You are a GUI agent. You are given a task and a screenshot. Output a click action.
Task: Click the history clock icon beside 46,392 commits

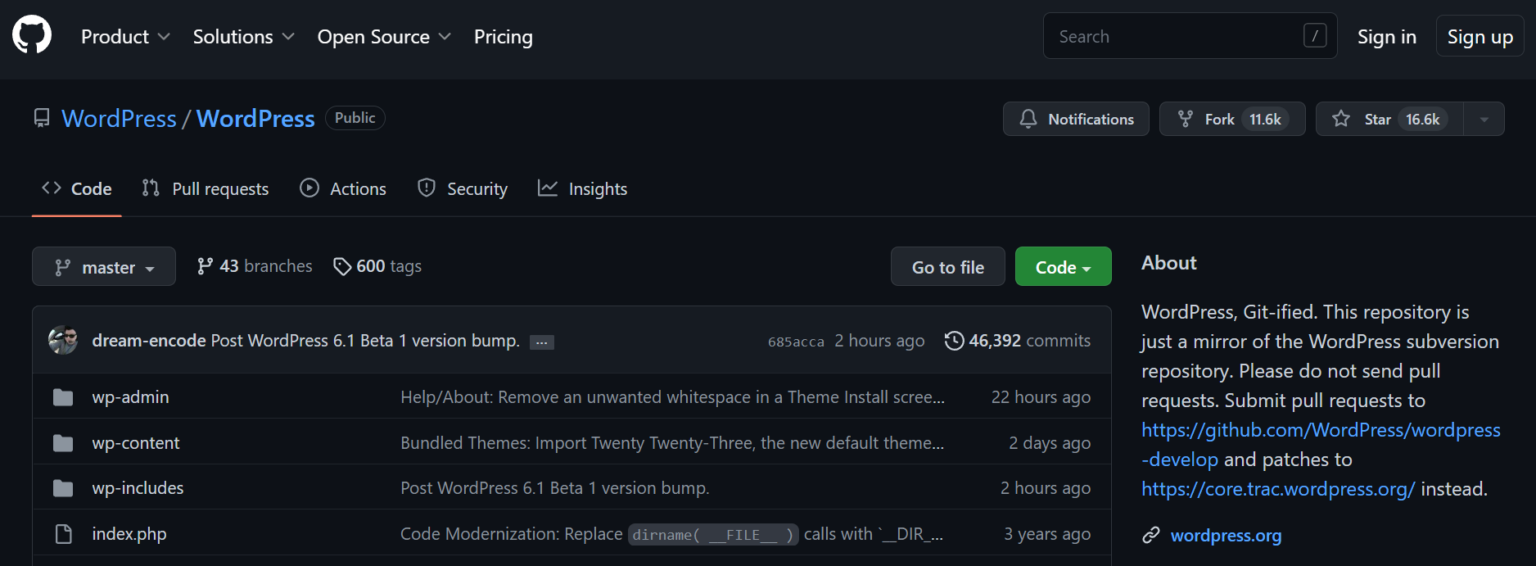point(954,341)
